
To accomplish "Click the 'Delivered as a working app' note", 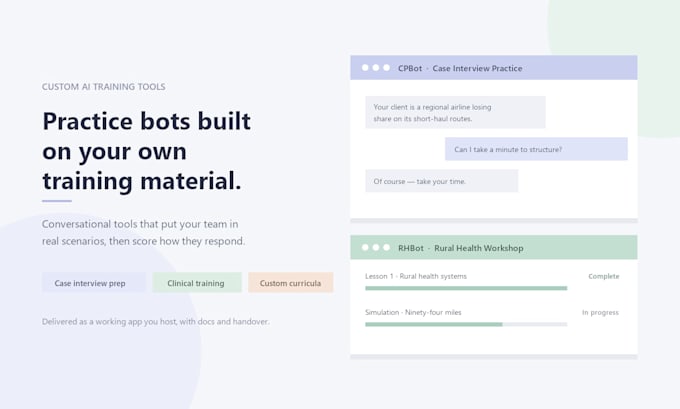I will click(x=156, y=321).
